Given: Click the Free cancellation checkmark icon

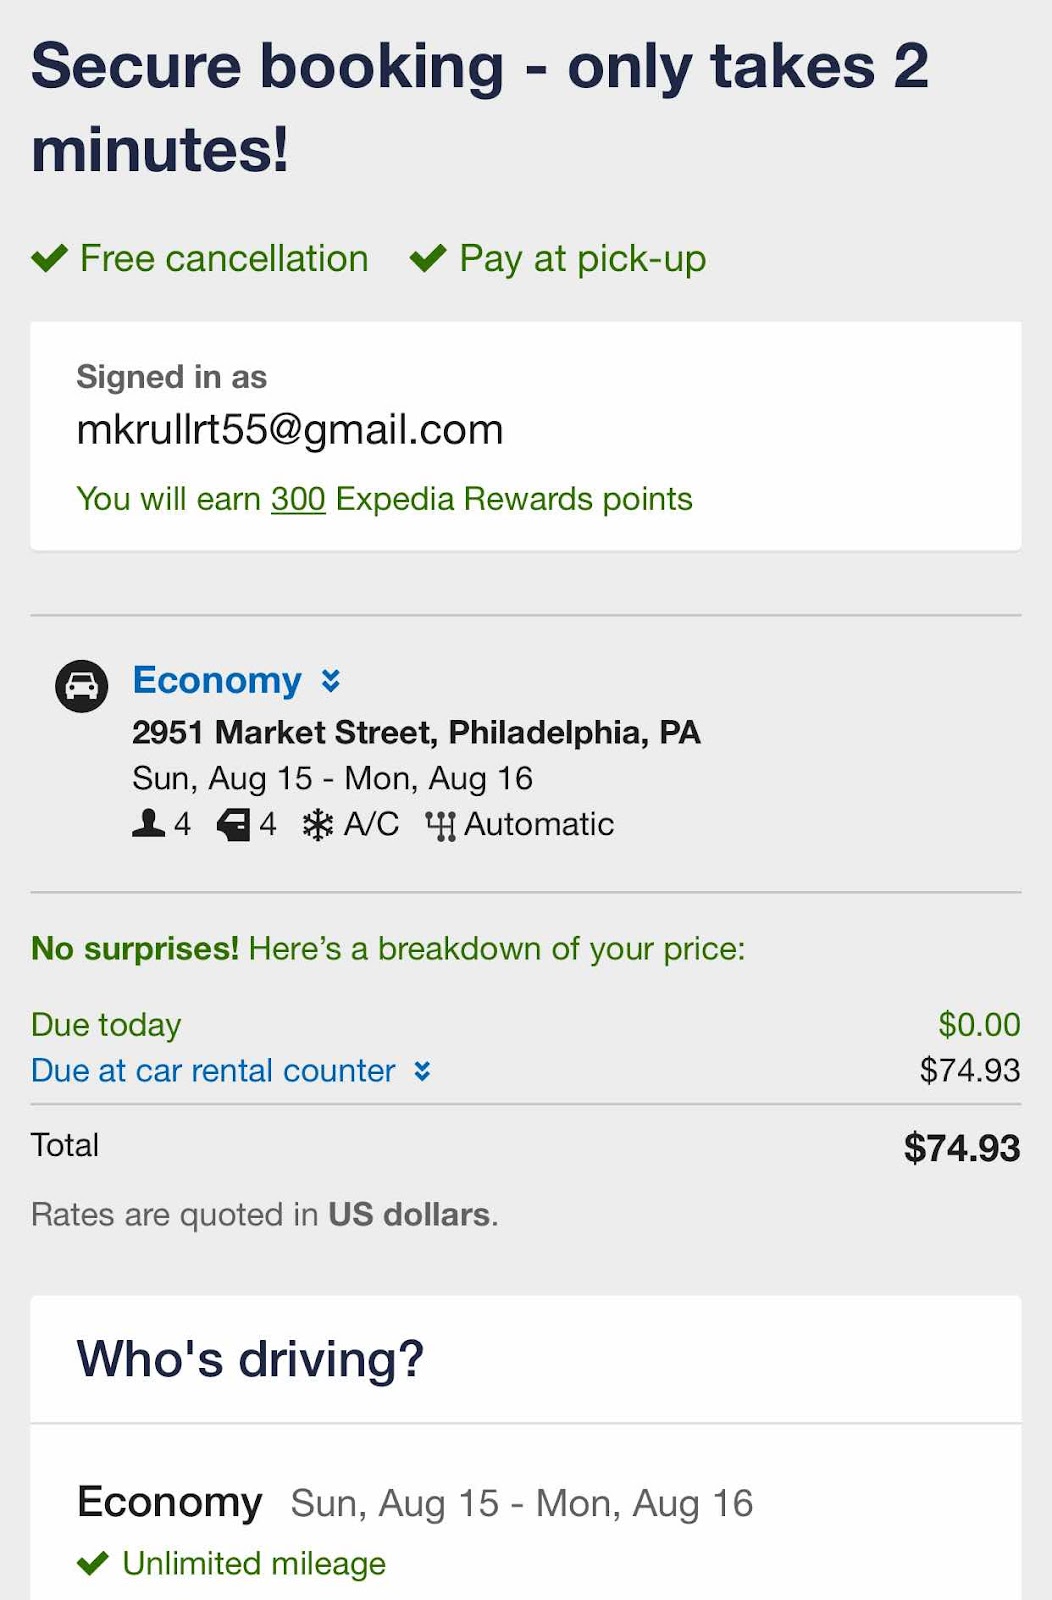Looking at the screenshot, I should tap(49, 258).
